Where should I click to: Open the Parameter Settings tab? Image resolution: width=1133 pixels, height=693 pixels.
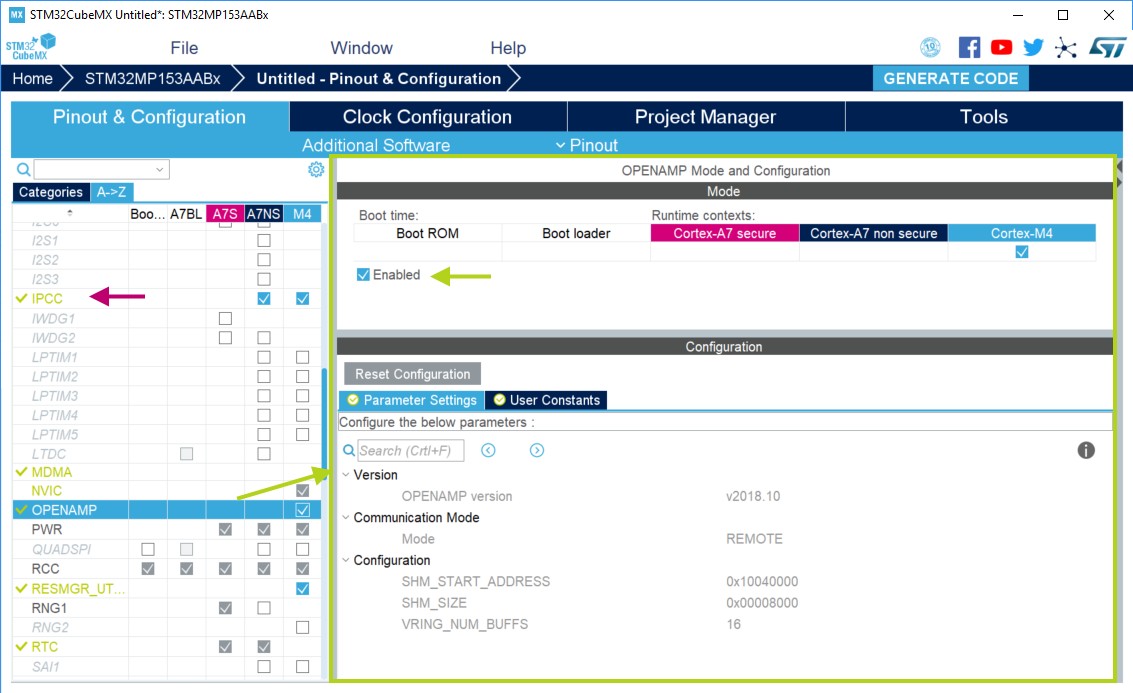(412, 400)
